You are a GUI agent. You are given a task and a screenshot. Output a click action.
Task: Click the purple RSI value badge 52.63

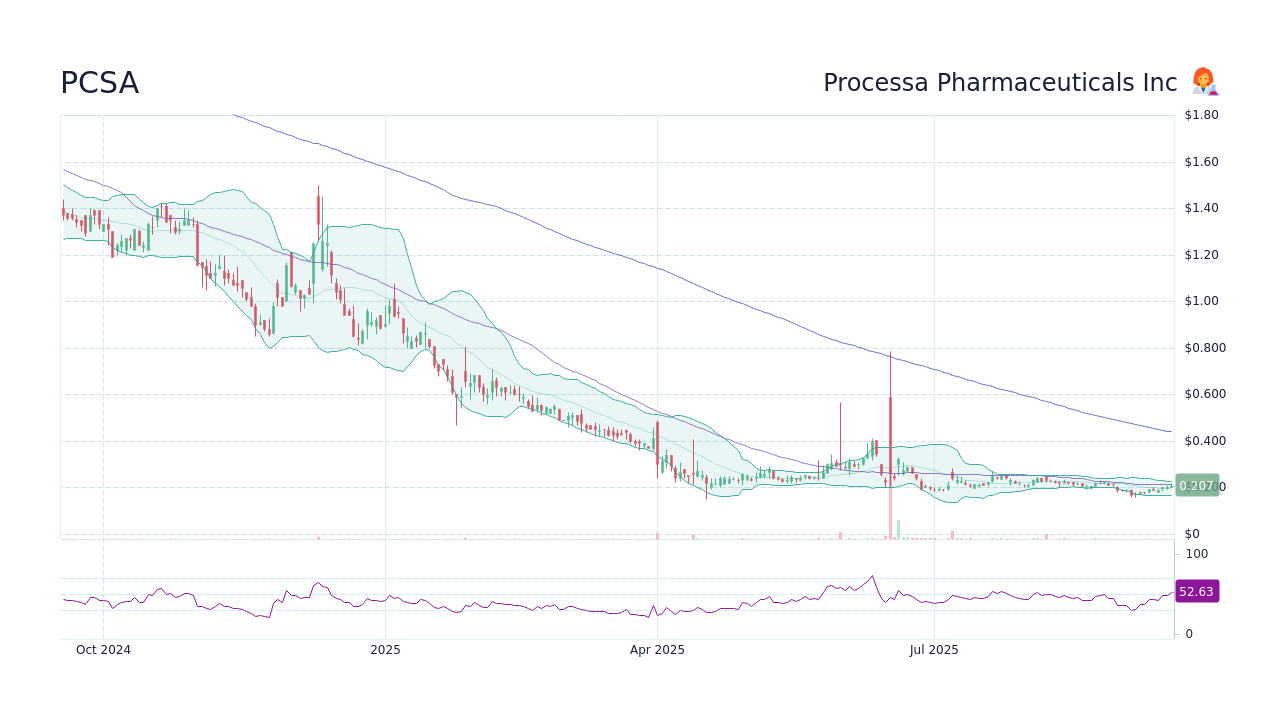(x=1196, y=591)
